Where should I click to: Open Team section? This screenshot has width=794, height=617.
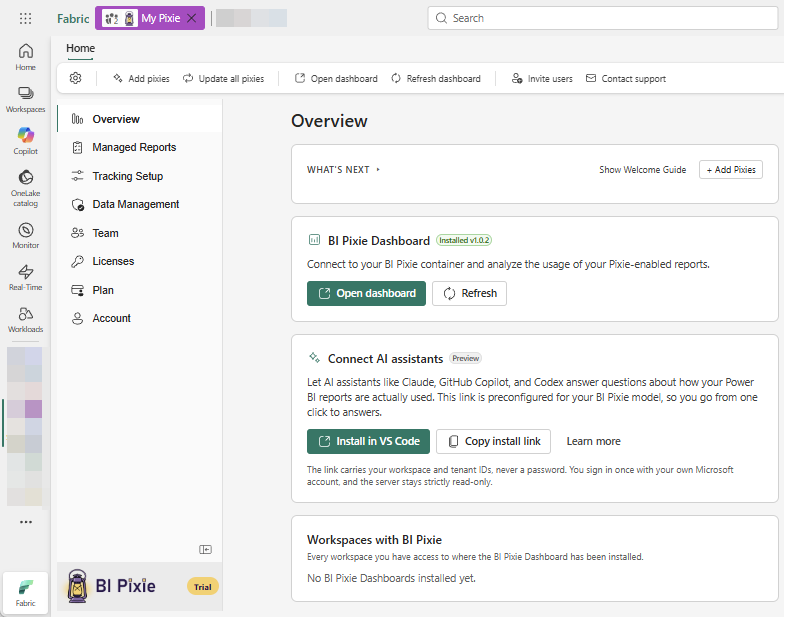140,233
